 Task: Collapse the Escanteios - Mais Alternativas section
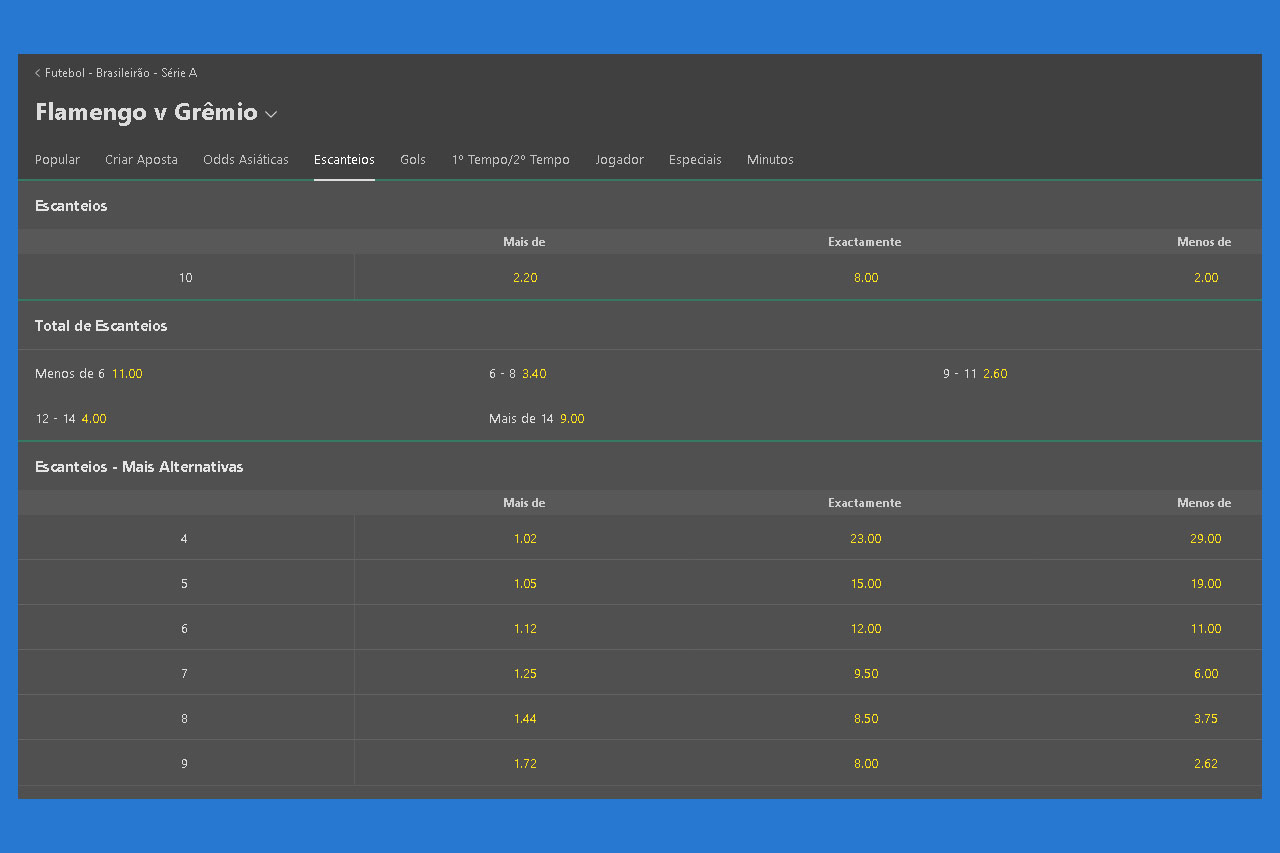pyautogui.click(x=640, y=467)
